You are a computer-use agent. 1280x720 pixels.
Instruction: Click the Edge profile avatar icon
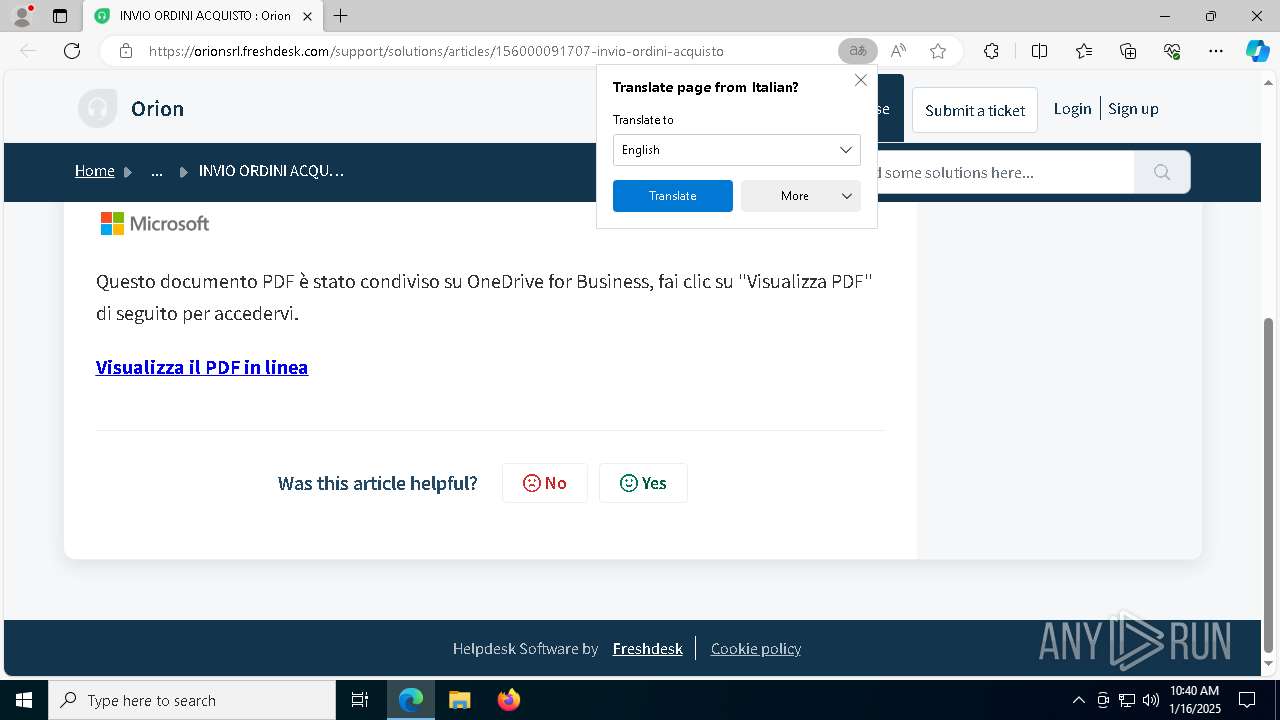pos(22,16)
